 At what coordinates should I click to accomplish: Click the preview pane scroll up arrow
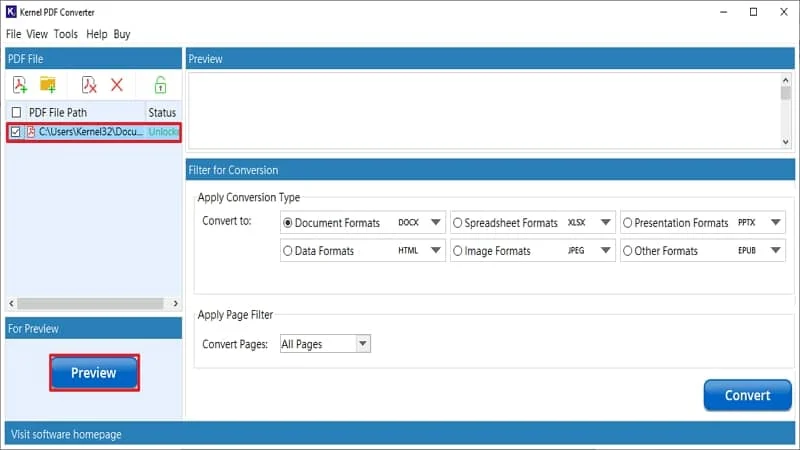[786, 80]
